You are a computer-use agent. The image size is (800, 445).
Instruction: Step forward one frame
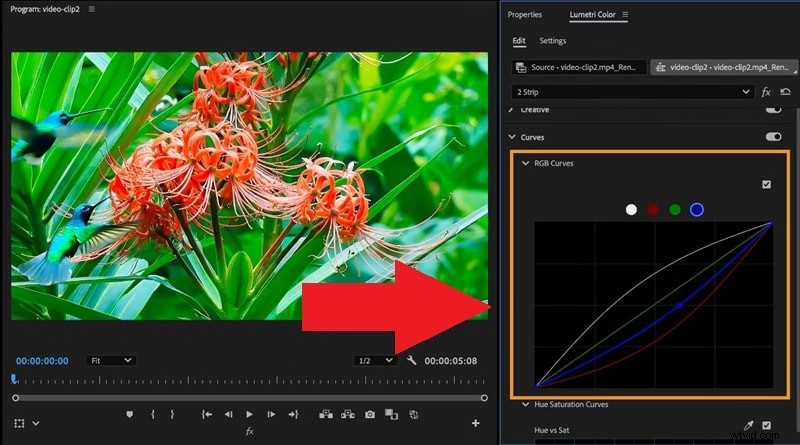[x=271, y=414]
